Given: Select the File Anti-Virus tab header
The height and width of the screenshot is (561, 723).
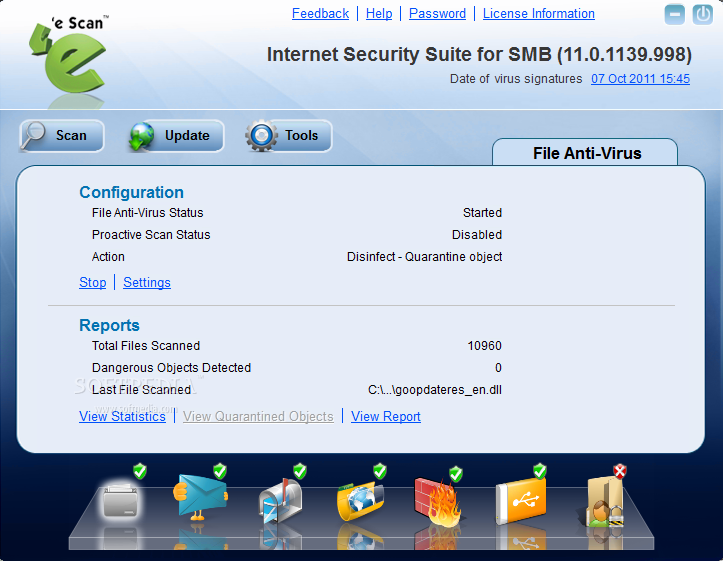Looking at the screenshot, I should (585, 152).
